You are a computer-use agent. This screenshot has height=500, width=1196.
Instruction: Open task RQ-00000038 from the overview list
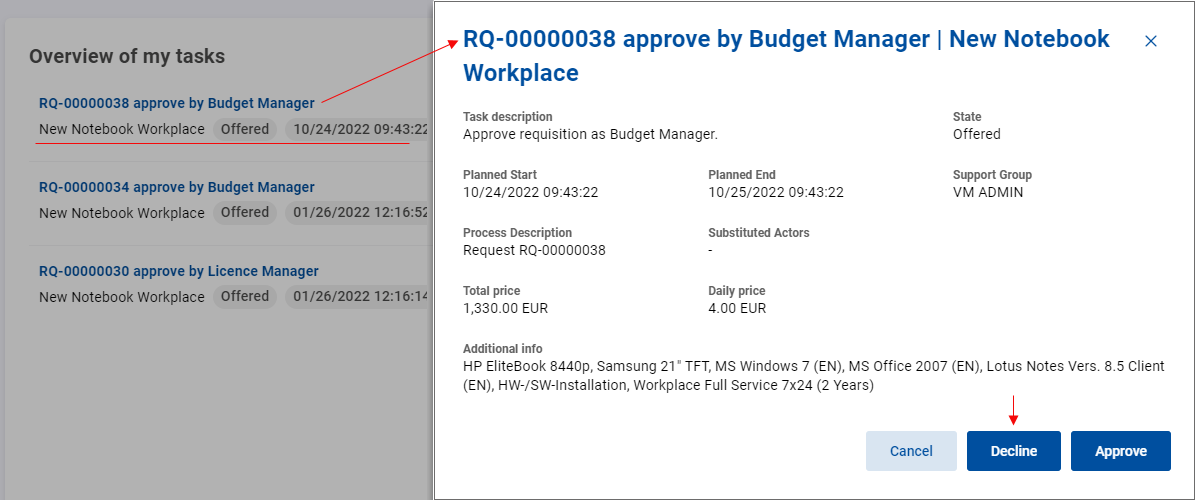[176, 102]
